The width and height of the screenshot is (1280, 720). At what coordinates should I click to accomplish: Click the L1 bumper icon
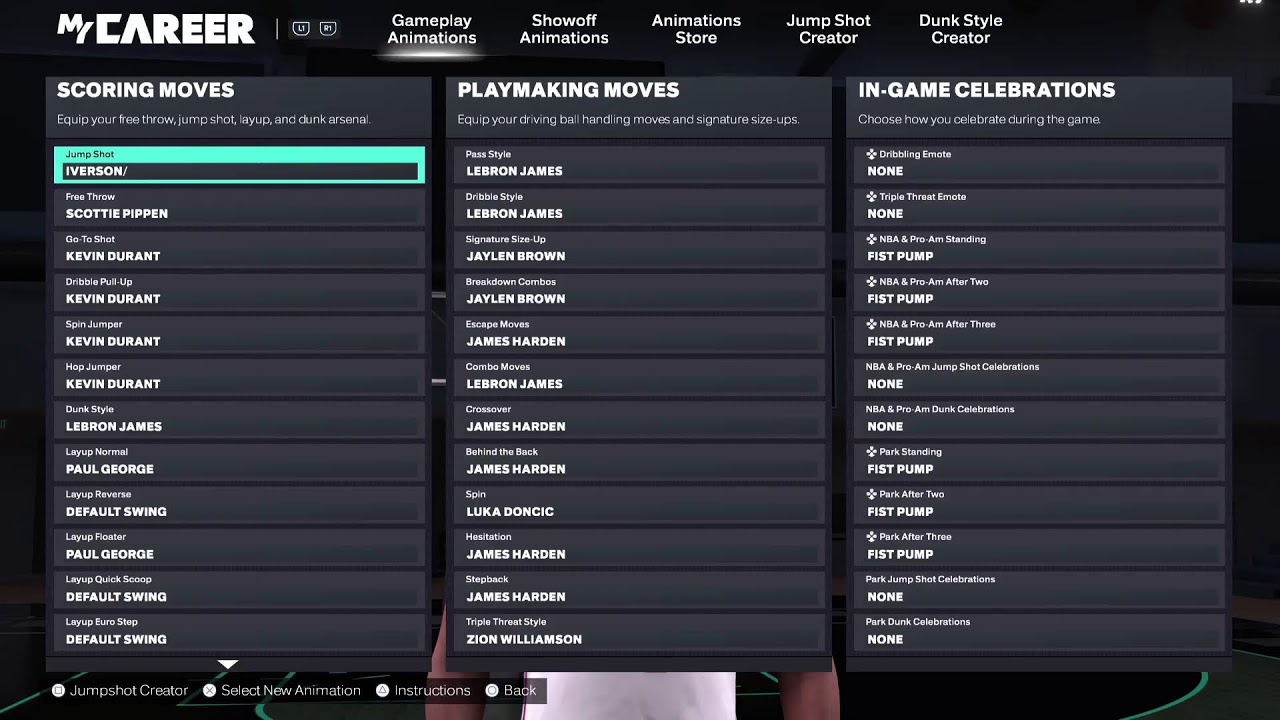pos(301,29)
